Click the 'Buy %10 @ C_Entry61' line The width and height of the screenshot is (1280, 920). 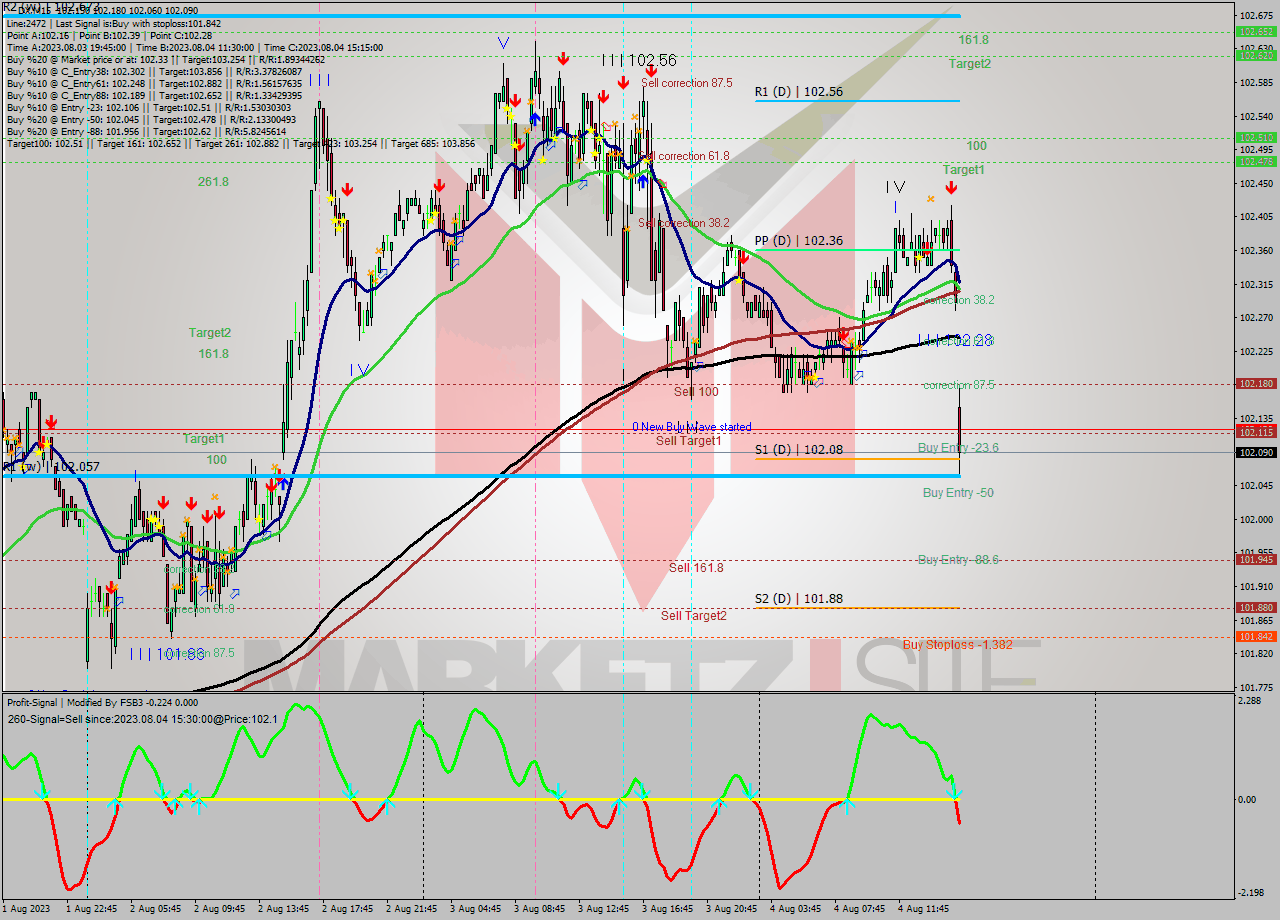coord(155,83)
